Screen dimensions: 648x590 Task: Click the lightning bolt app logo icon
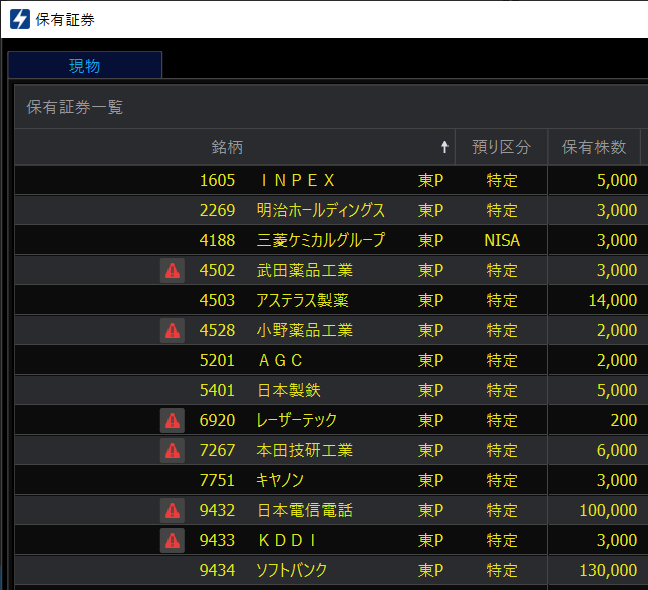(x=20, y=19)
